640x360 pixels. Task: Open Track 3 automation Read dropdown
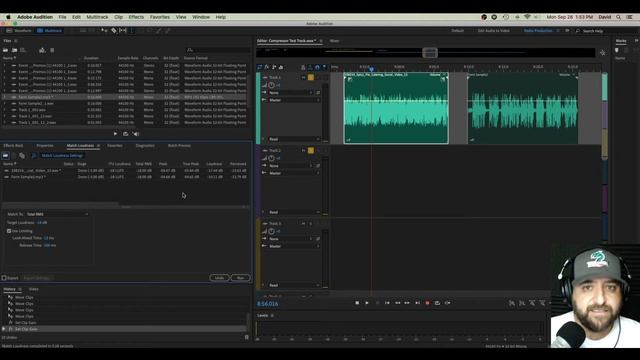pos(294,285)
